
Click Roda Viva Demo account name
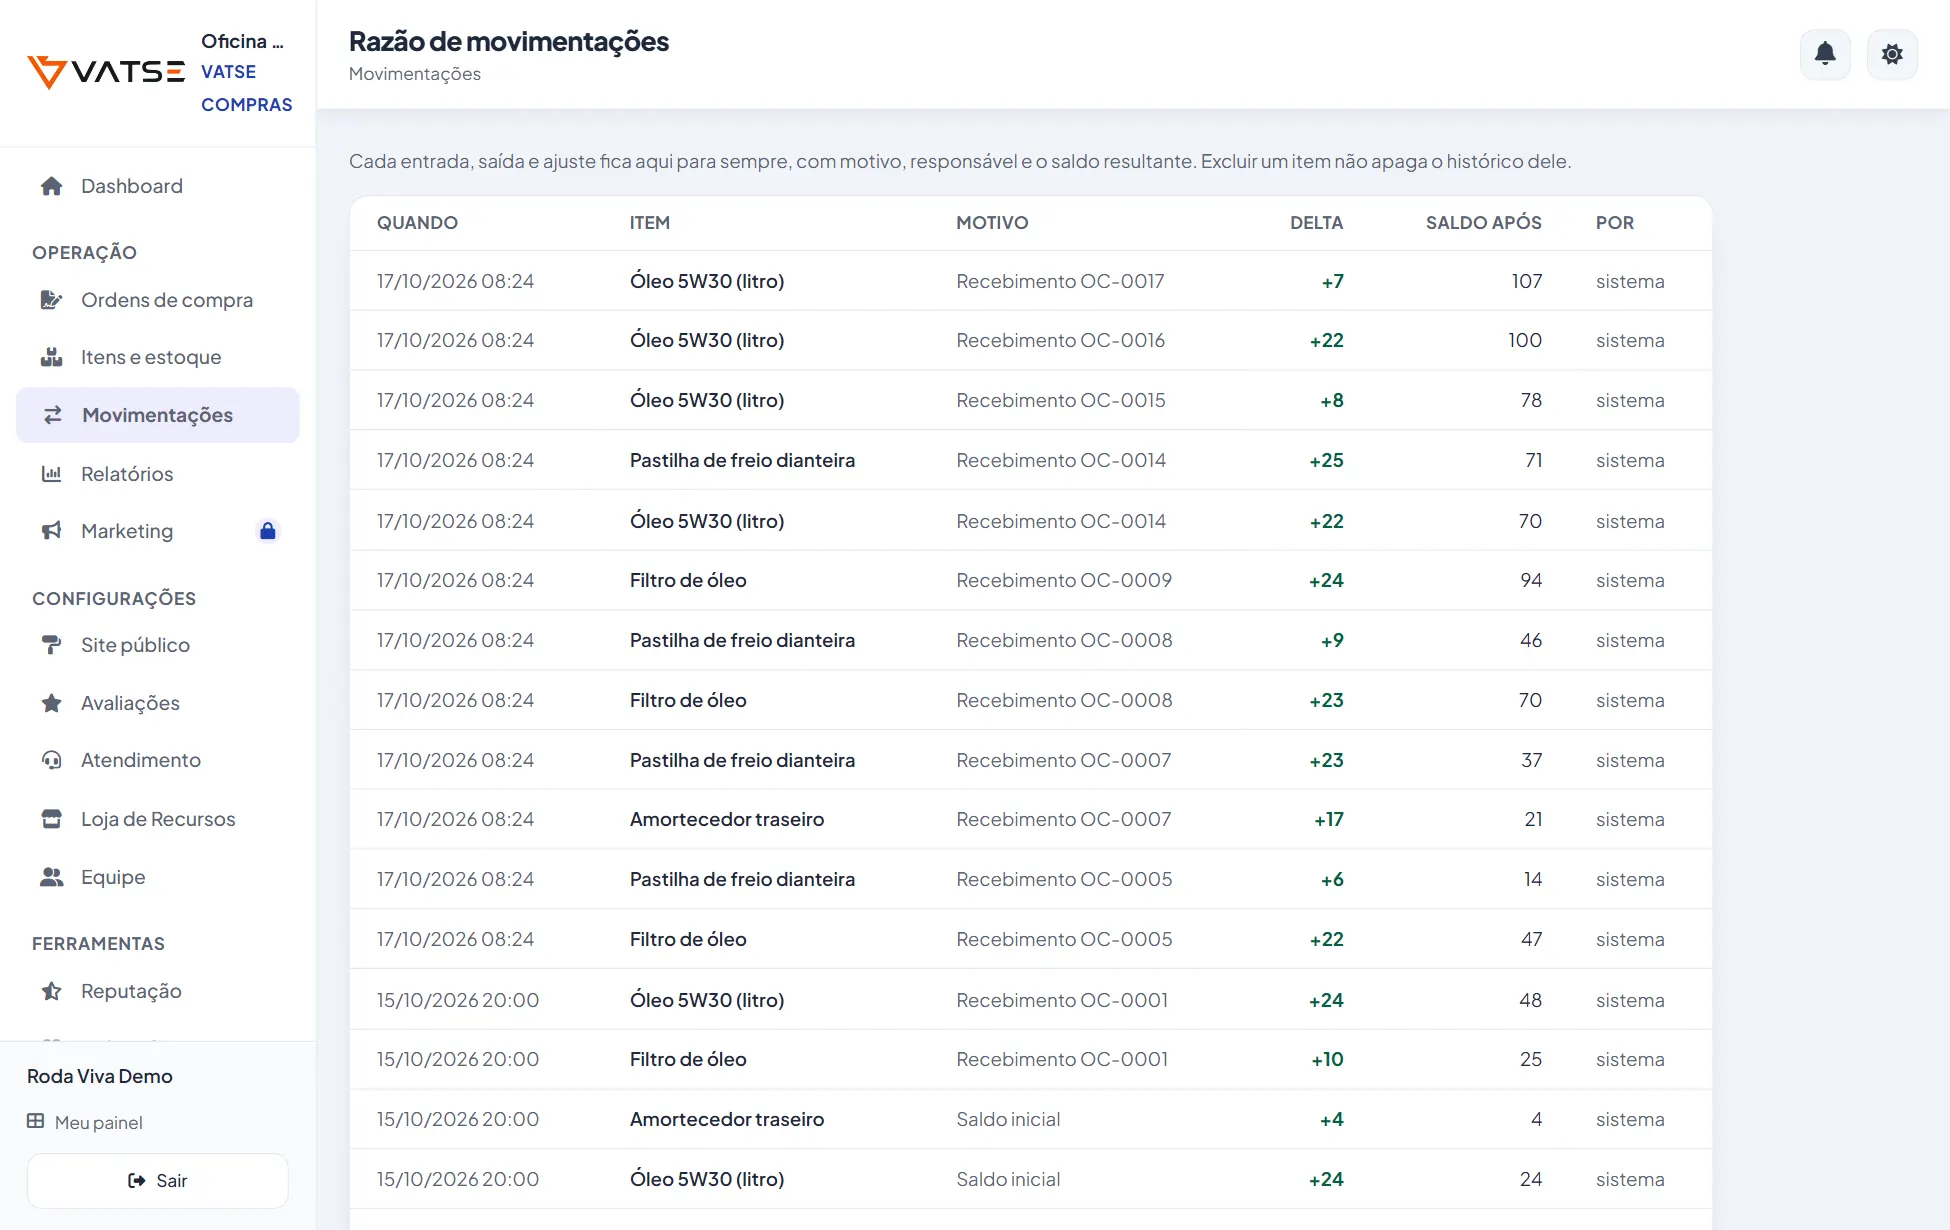[100, 1076]
